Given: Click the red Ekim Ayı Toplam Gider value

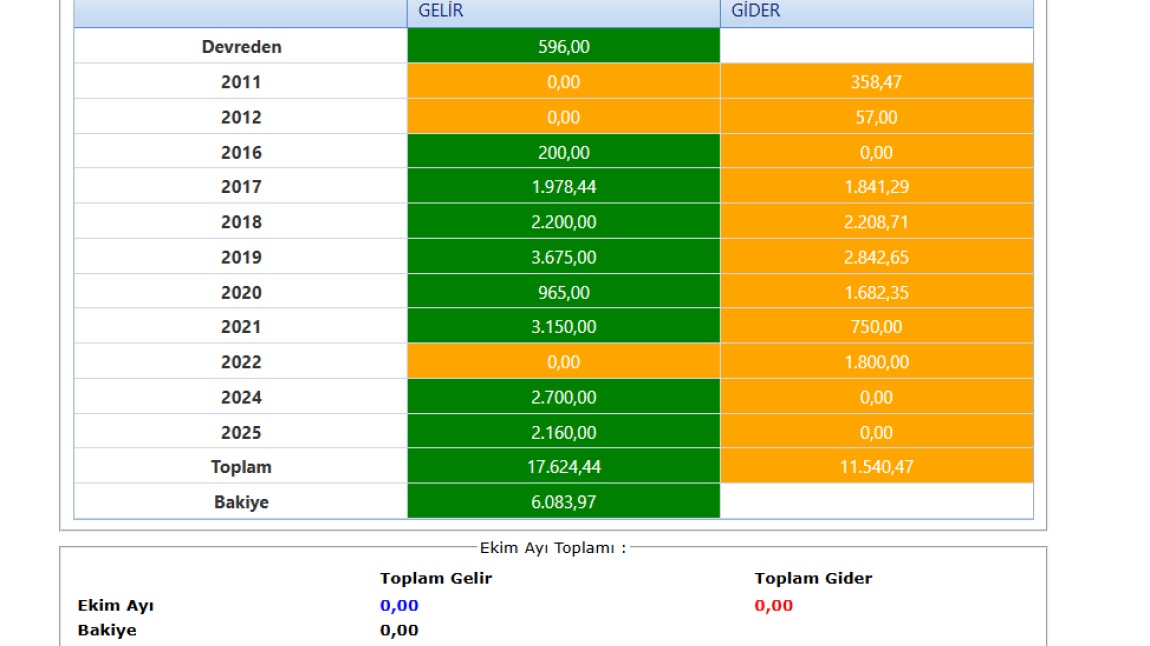Looking at the screenshot, I should tap(773, 606).
